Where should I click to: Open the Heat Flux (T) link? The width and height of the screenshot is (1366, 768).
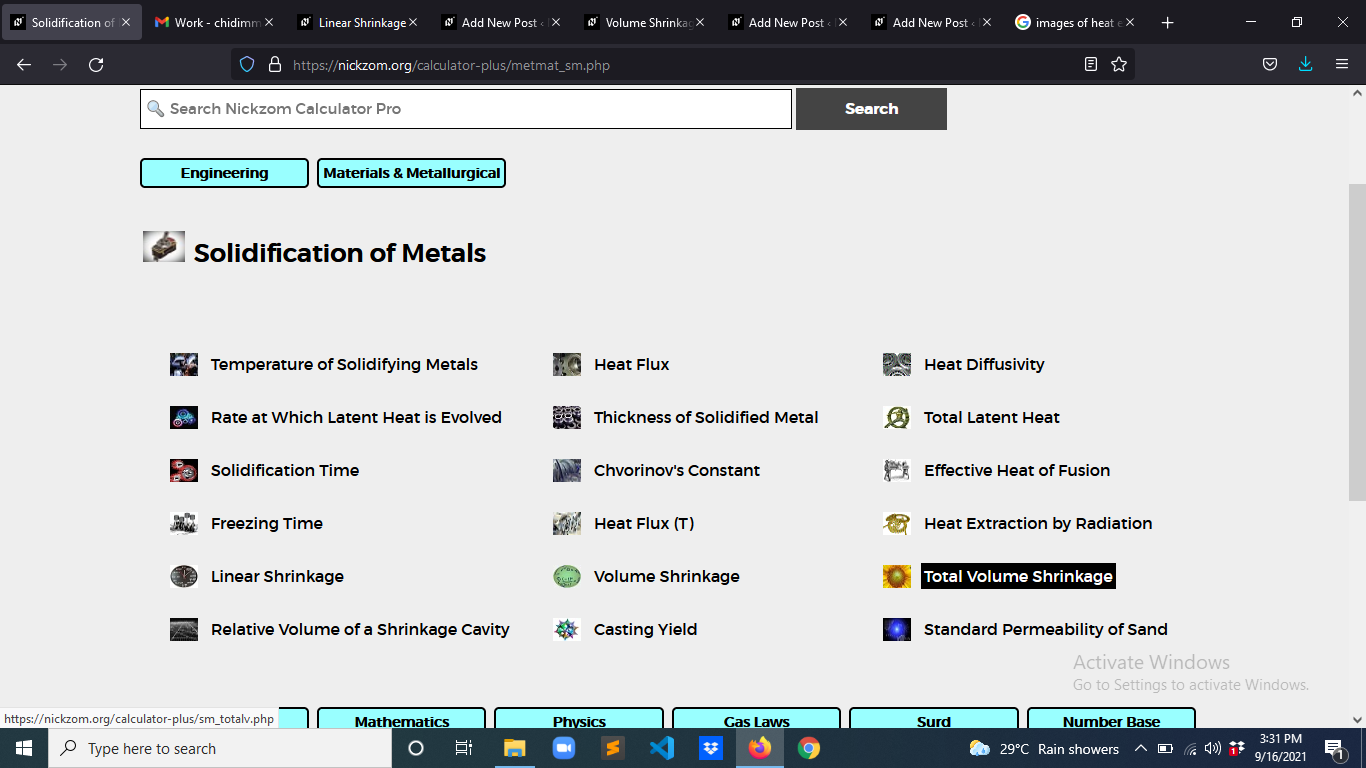644,523
